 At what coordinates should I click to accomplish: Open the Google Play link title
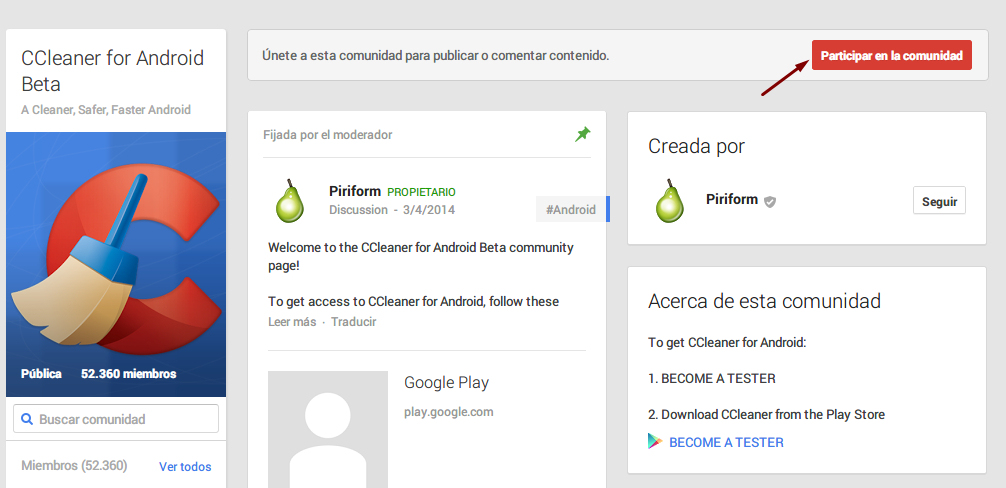[x=447, y=383]
